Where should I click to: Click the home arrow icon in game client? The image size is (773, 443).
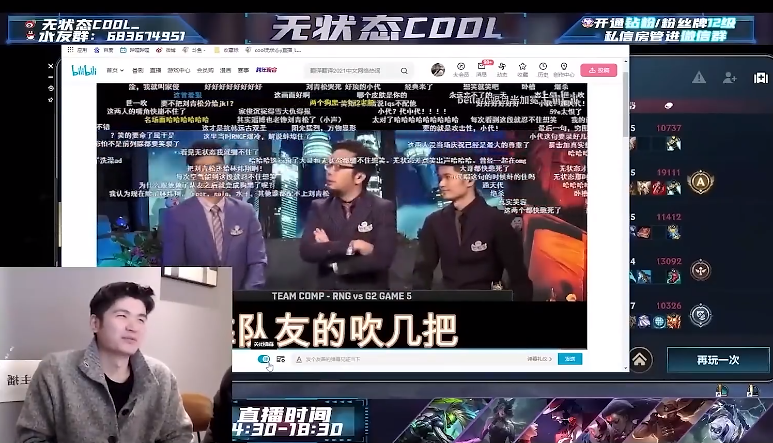pyautogui.click(x=640, y=360)
